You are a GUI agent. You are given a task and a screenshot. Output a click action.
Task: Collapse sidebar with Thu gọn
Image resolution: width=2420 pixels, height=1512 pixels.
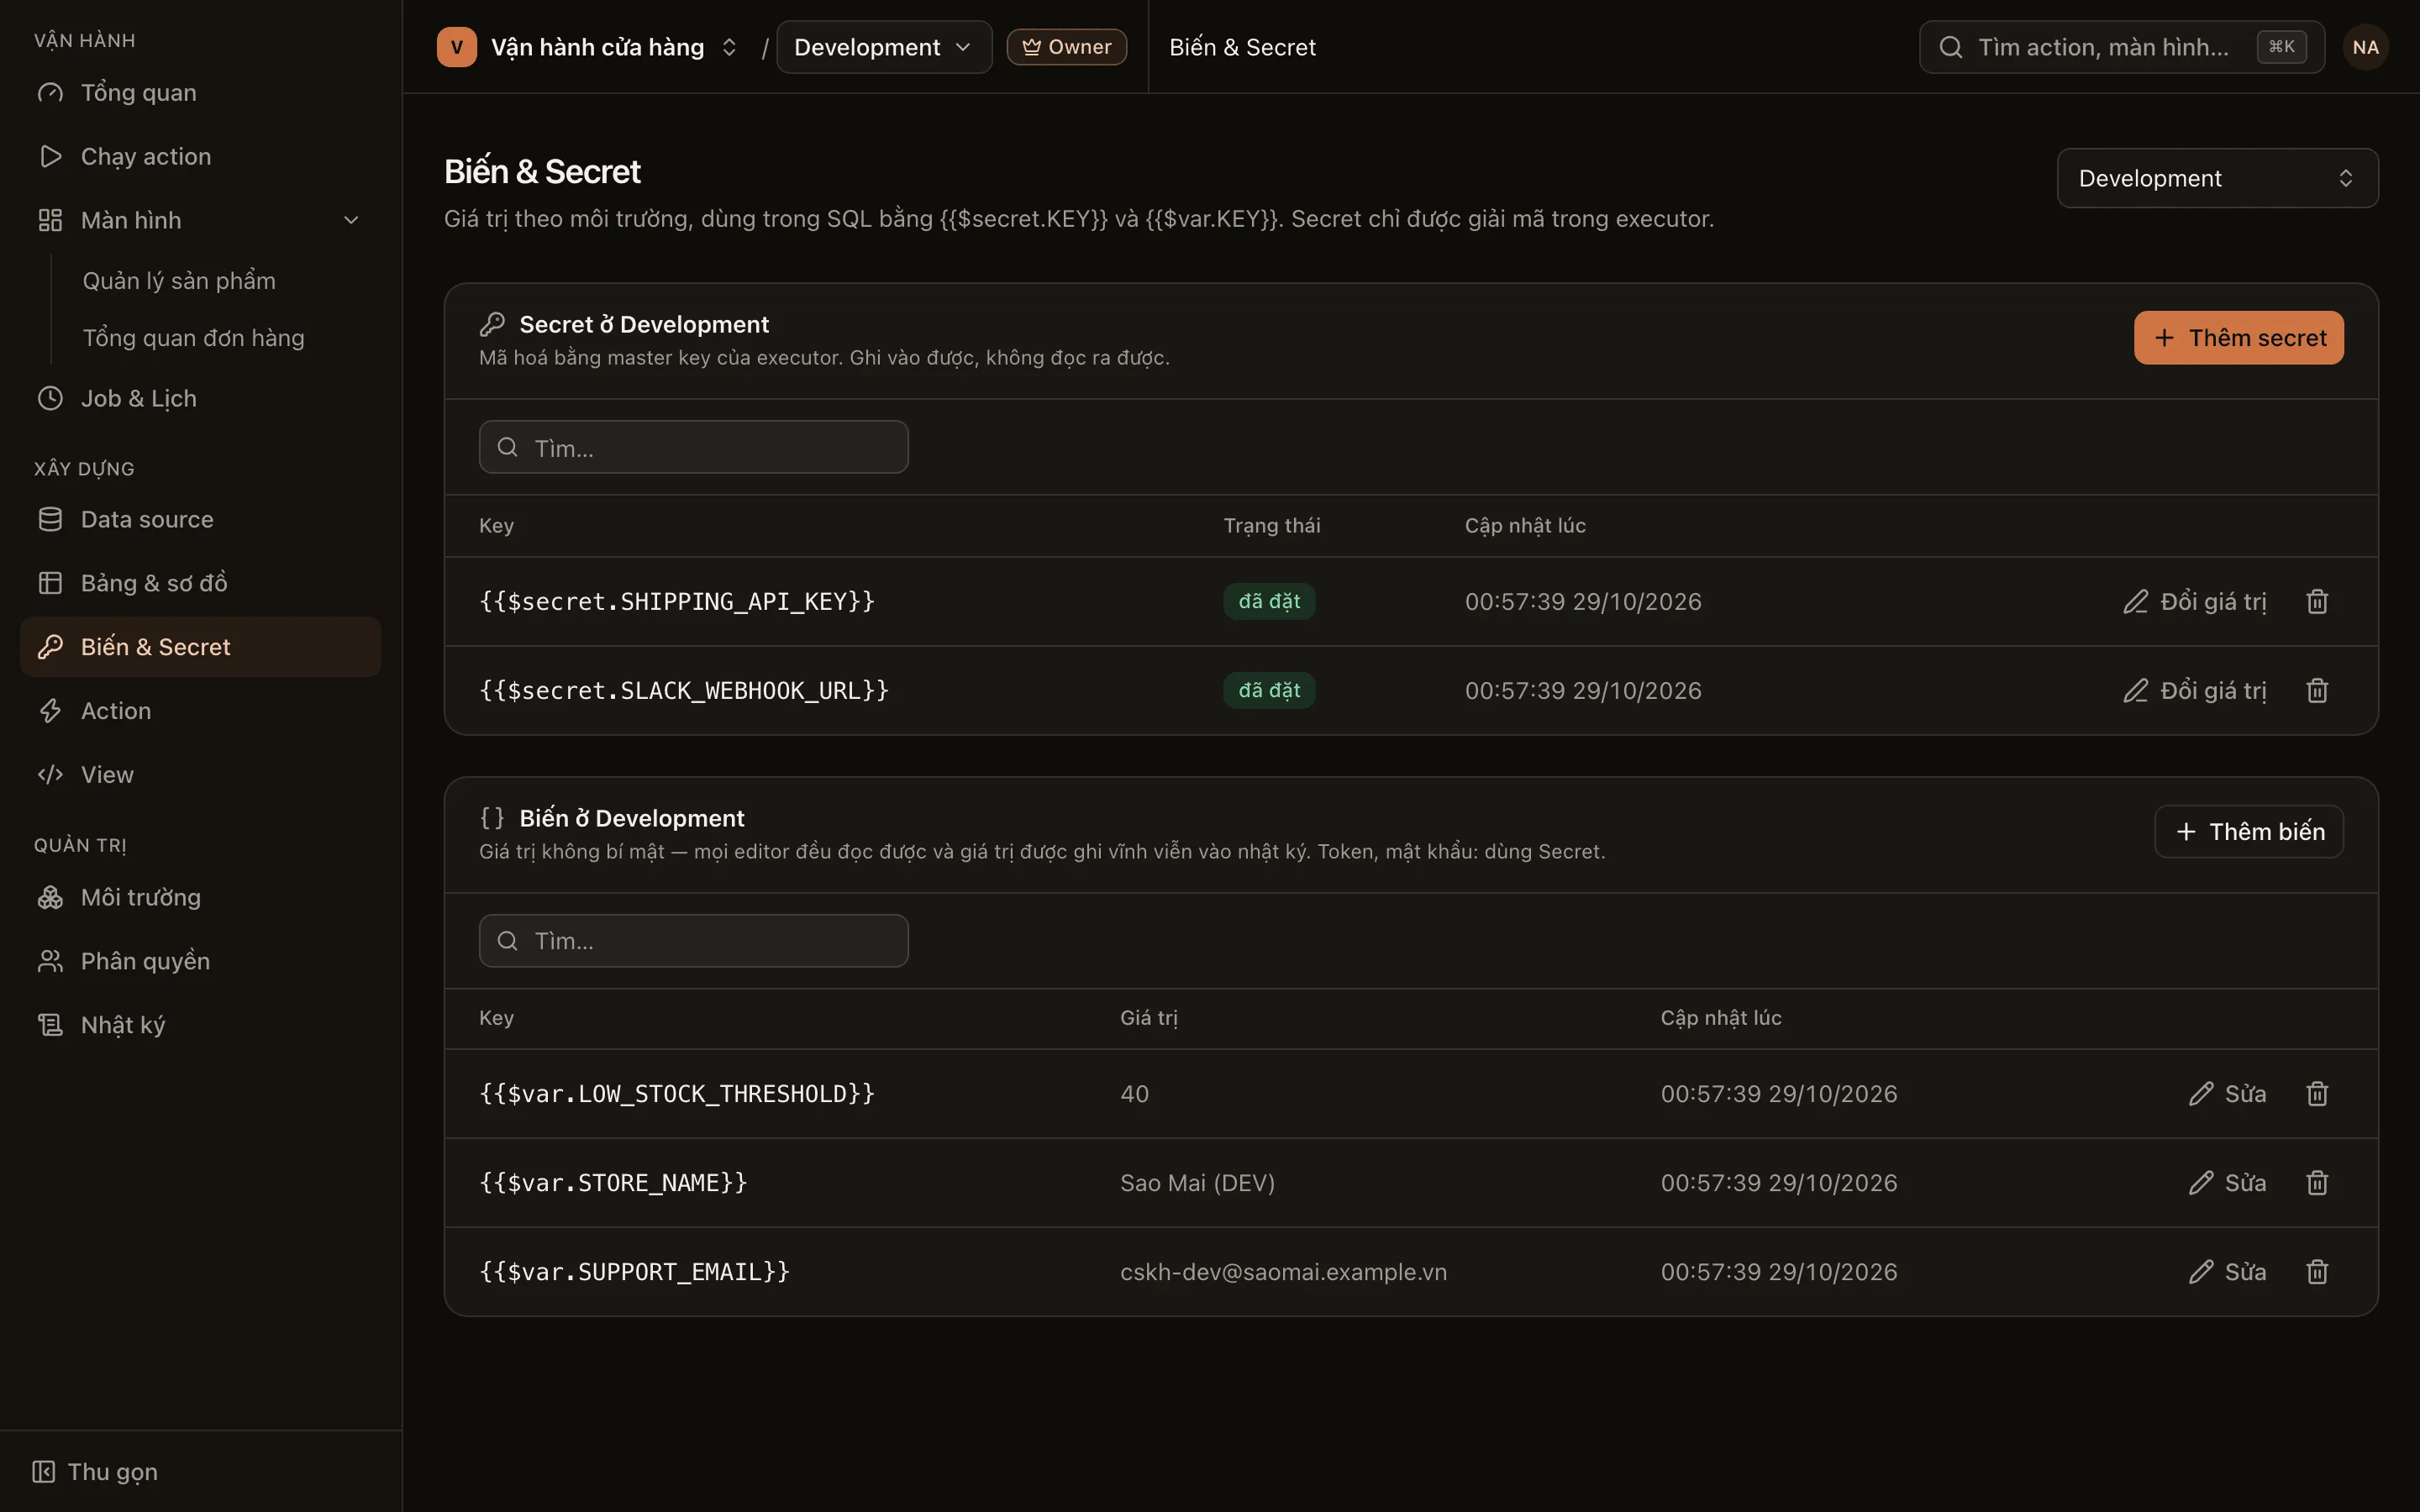[x=95, y=1472]
